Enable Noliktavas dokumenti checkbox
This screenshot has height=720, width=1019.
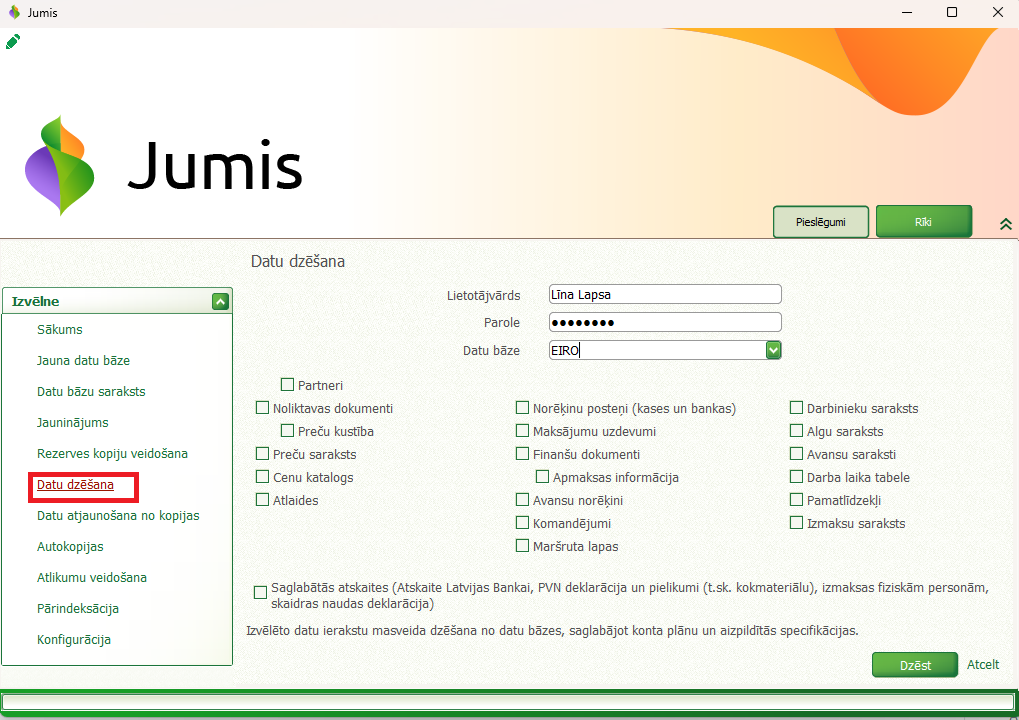point(263,408)
